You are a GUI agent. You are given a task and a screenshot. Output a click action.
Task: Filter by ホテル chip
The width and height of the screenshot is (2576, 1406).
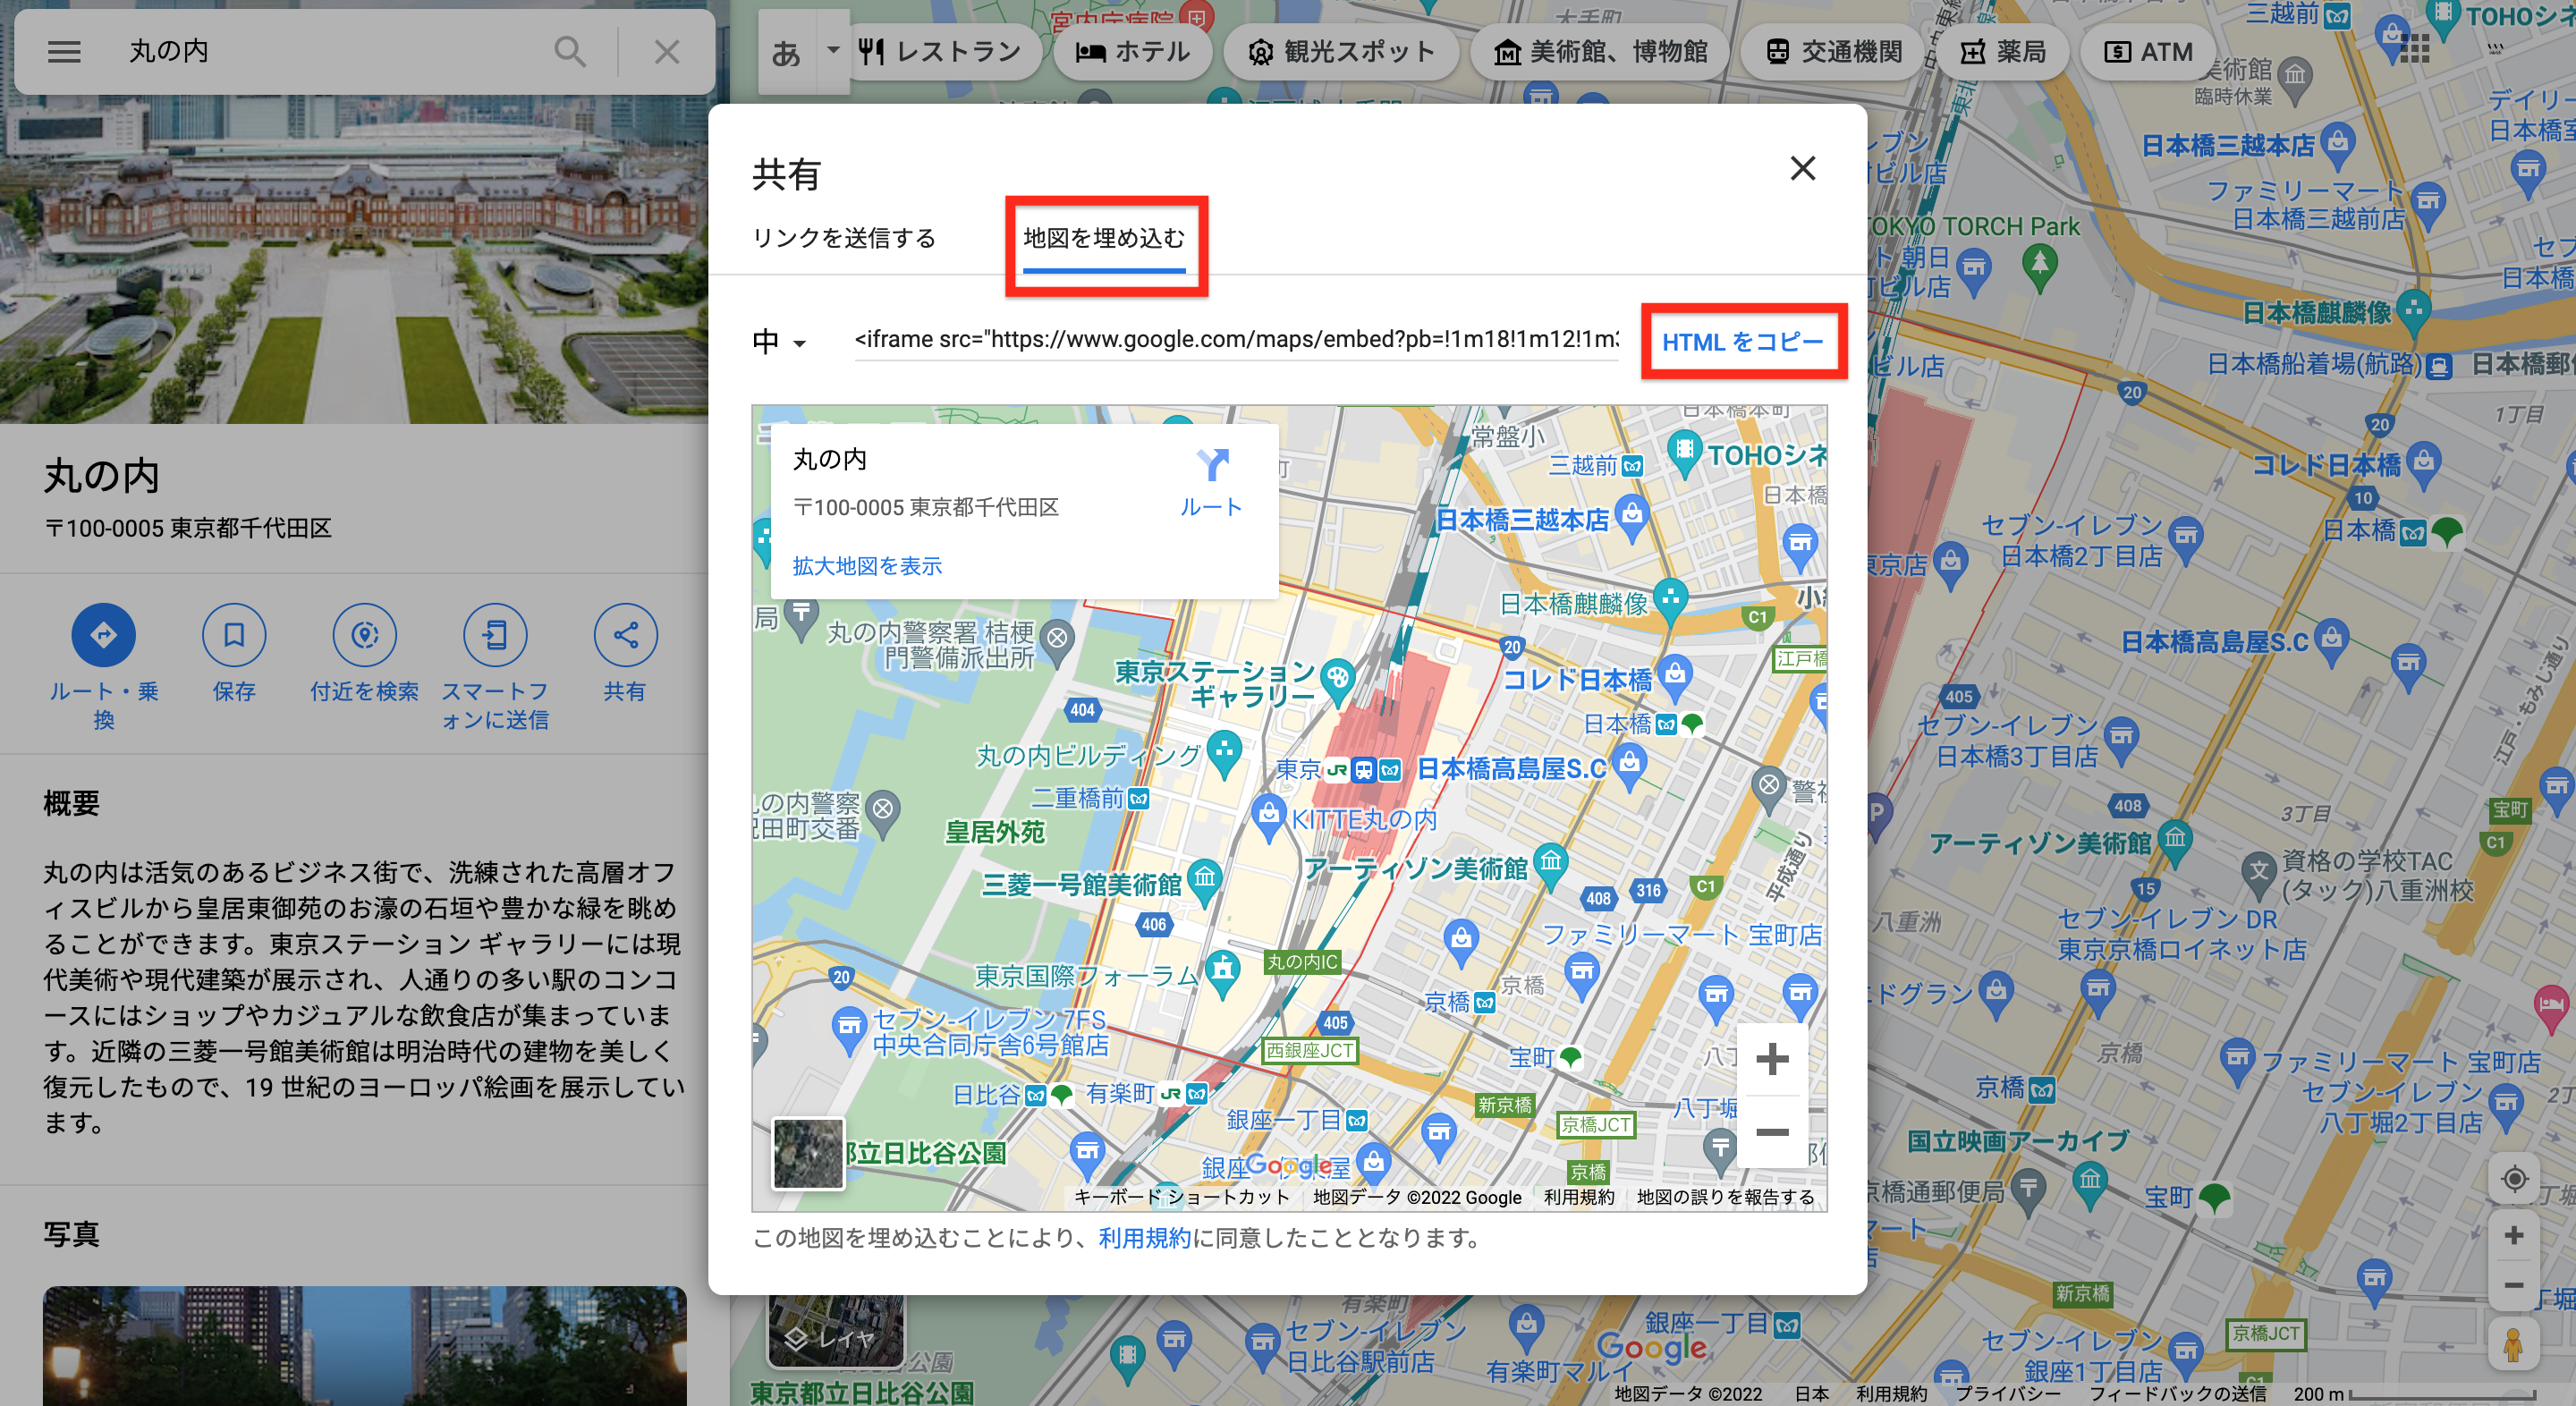1132,51
